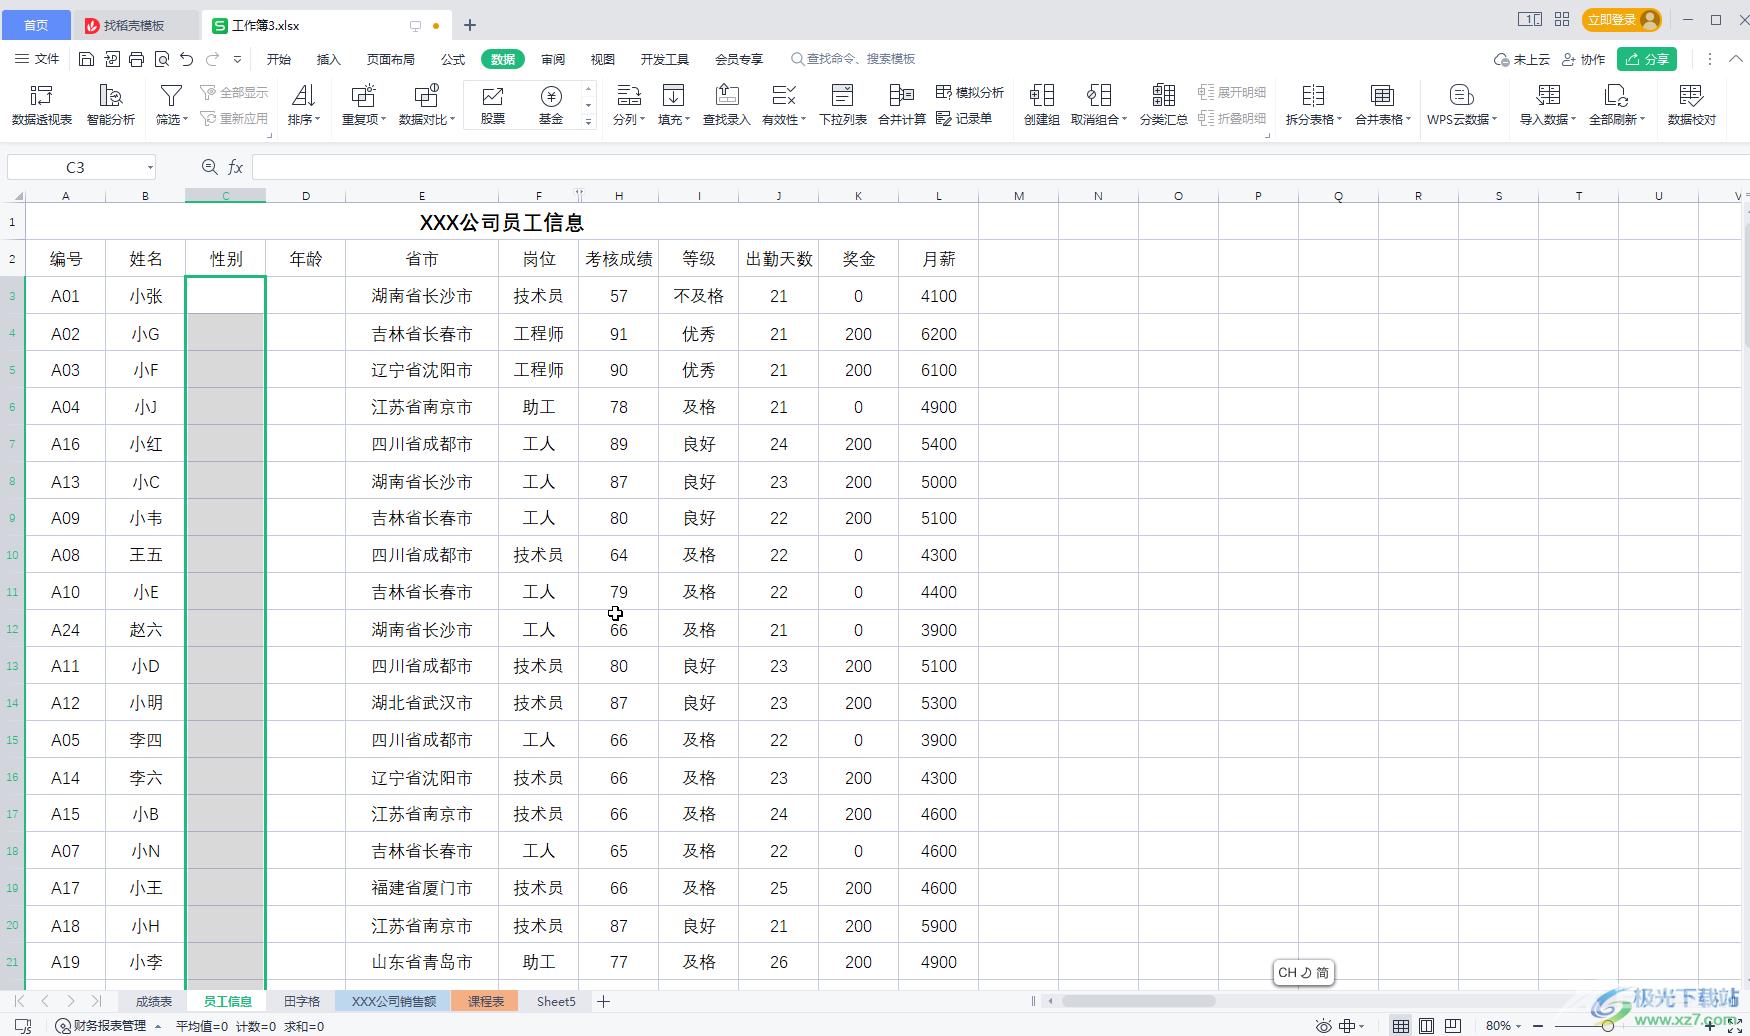
Task: Open Consolidate (合并计算)
Action: click(x=902, y=105)
